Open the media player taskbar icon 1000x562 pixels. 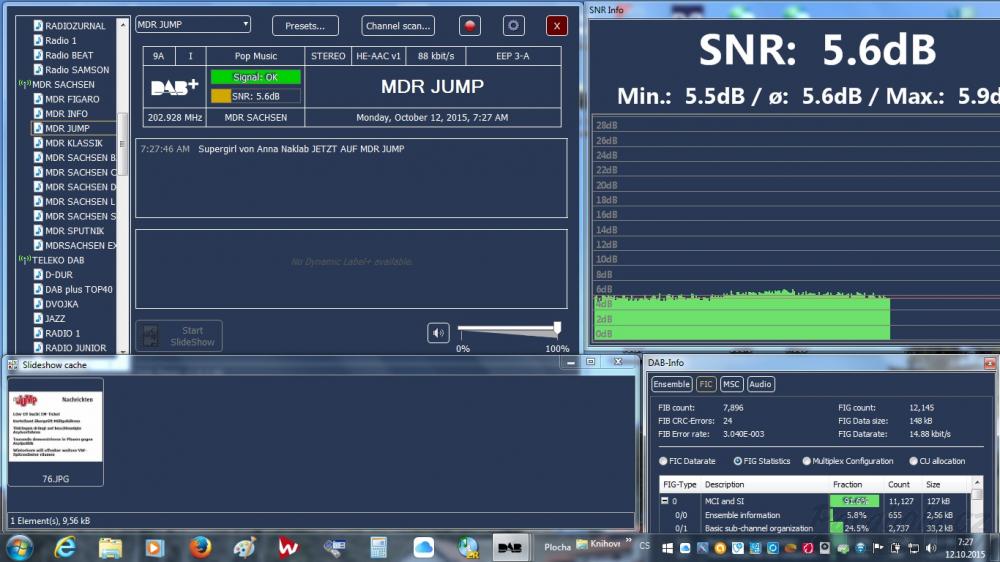point(154,547)
